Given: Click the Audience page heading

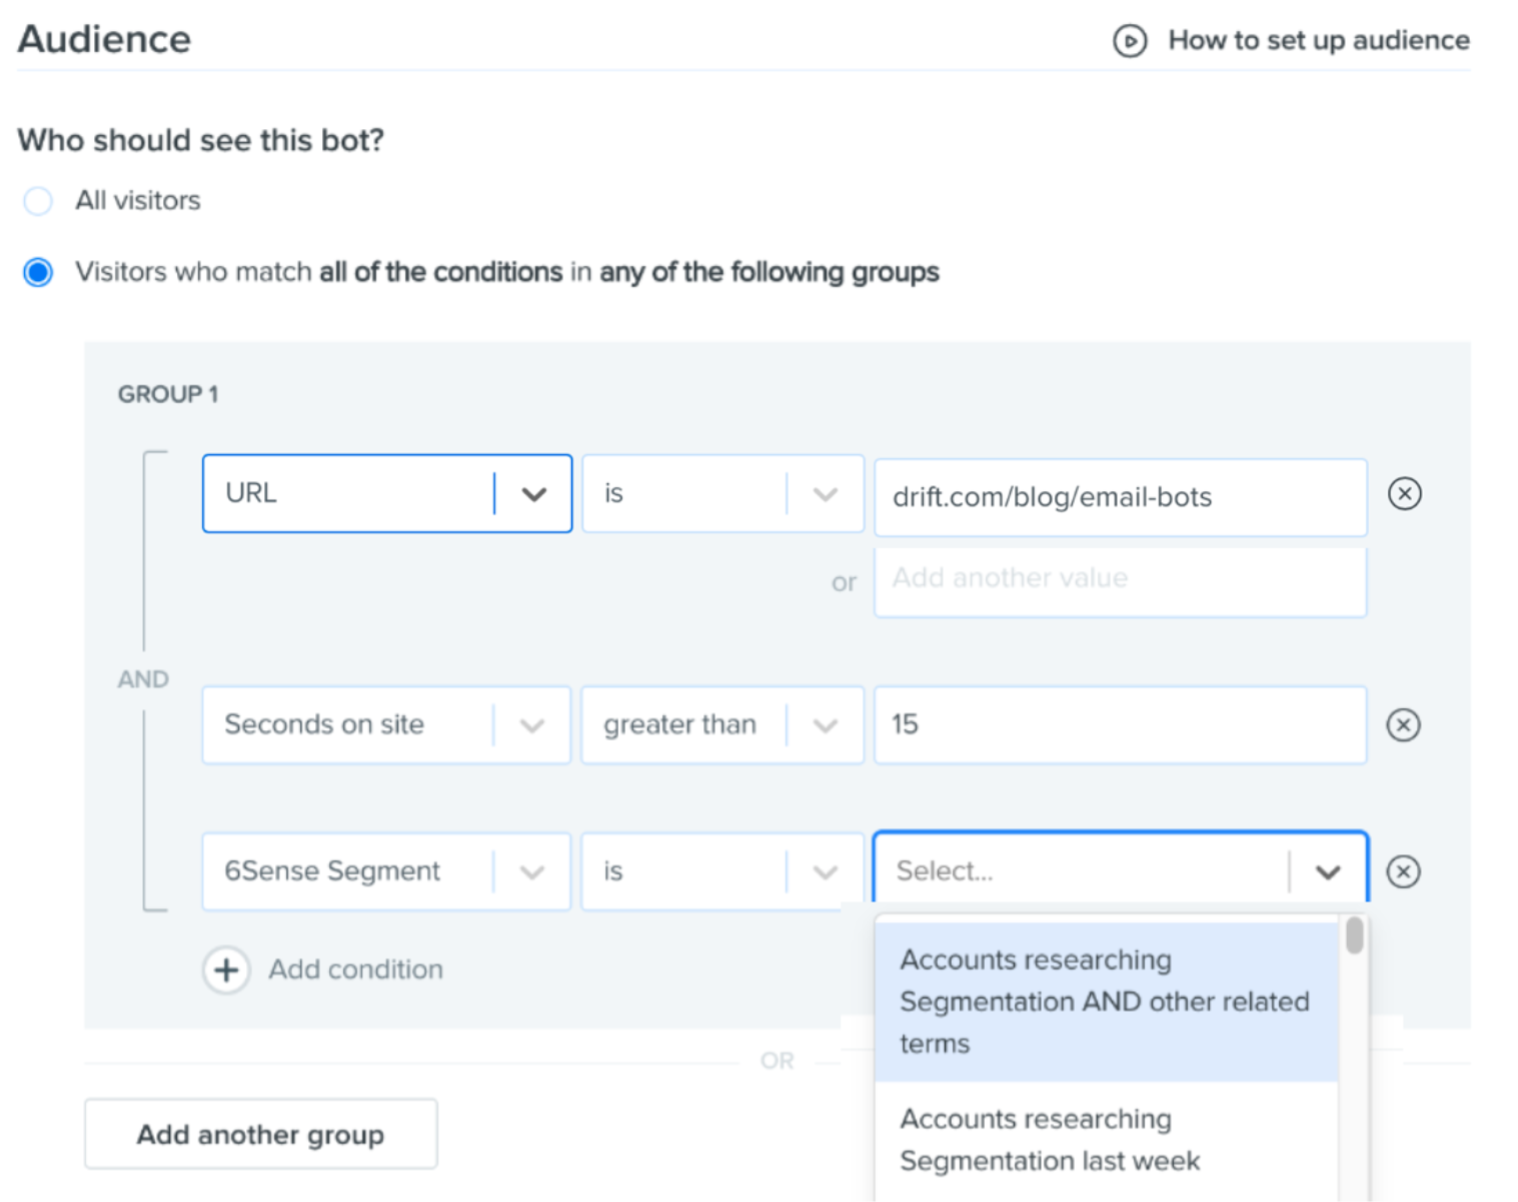Looking at the screenshot, I should point(105,39).
